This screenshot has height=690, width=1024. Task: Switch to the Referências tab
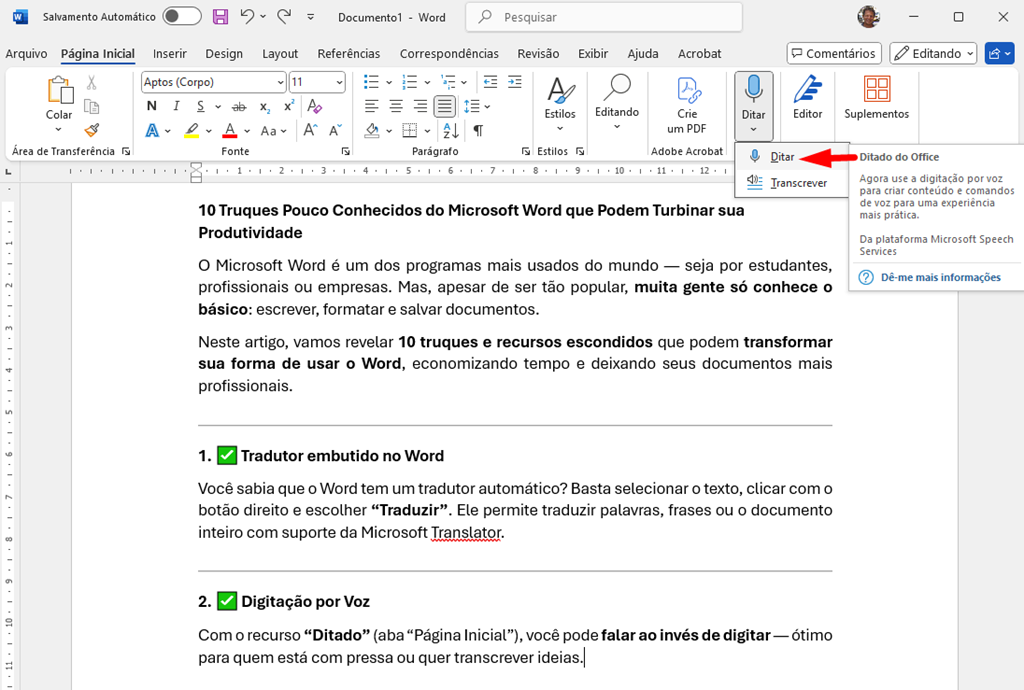pos(349,54)
